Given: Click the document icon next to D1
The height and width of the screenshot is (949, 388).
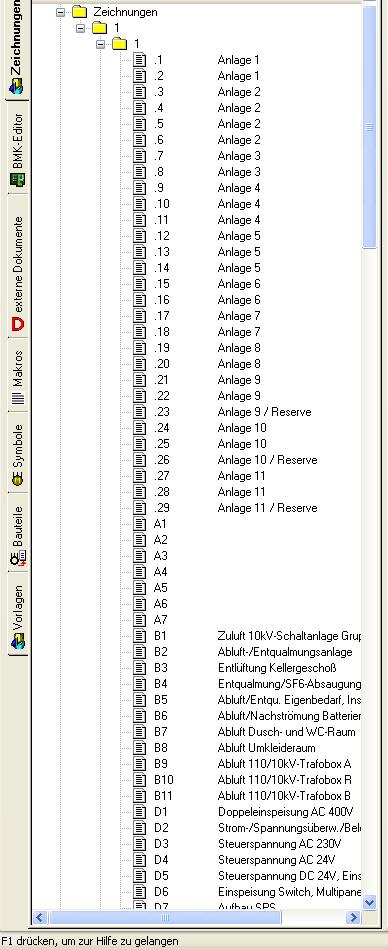Looking at the screenshot, I should pos(140,812).
